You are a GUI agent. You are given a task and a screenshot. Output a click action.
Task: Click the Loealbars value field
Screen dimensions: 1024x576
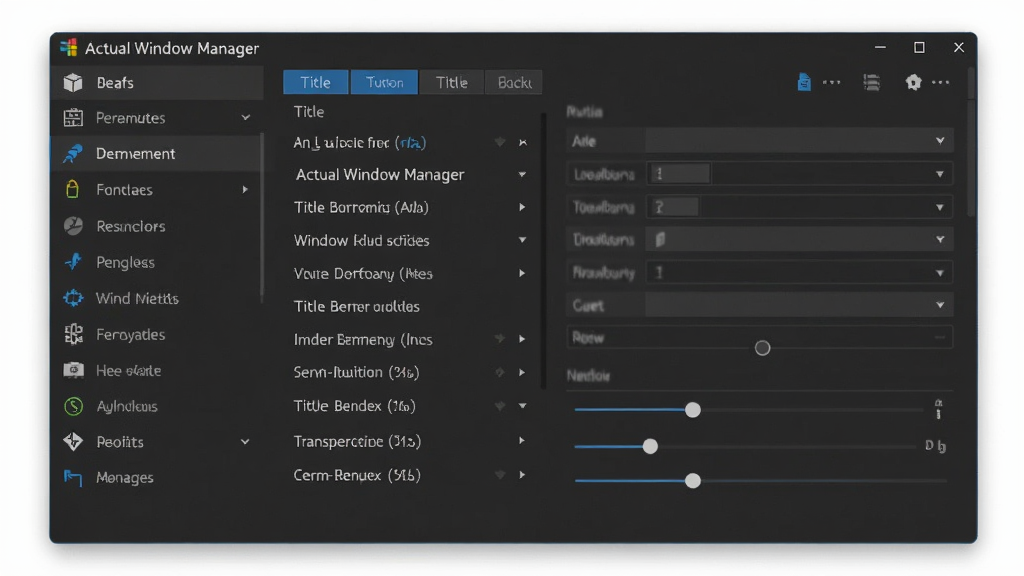[679, 174]
